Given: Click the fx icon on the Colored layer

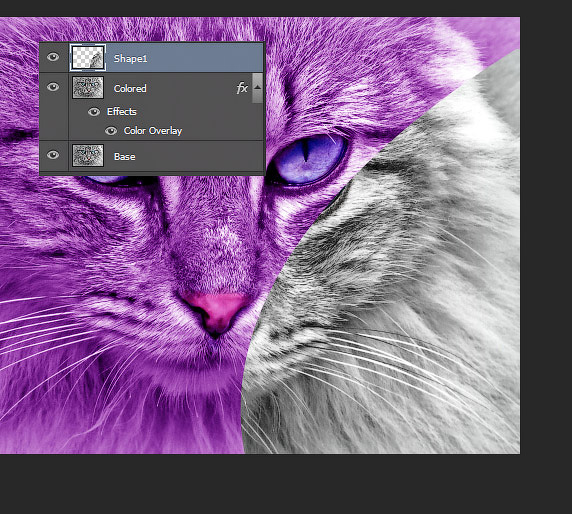Looking at the screenshot, I should pos(242,88).
